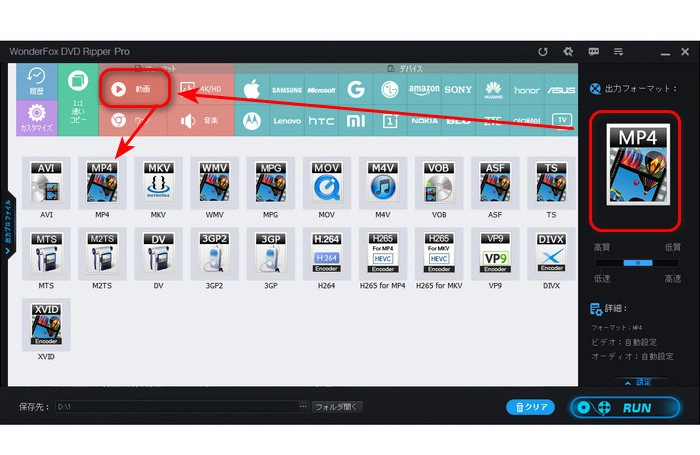This screenshot has width=700, height=455.
Task: Open the settings gear in title bar
Action: (x=568, y=52)
